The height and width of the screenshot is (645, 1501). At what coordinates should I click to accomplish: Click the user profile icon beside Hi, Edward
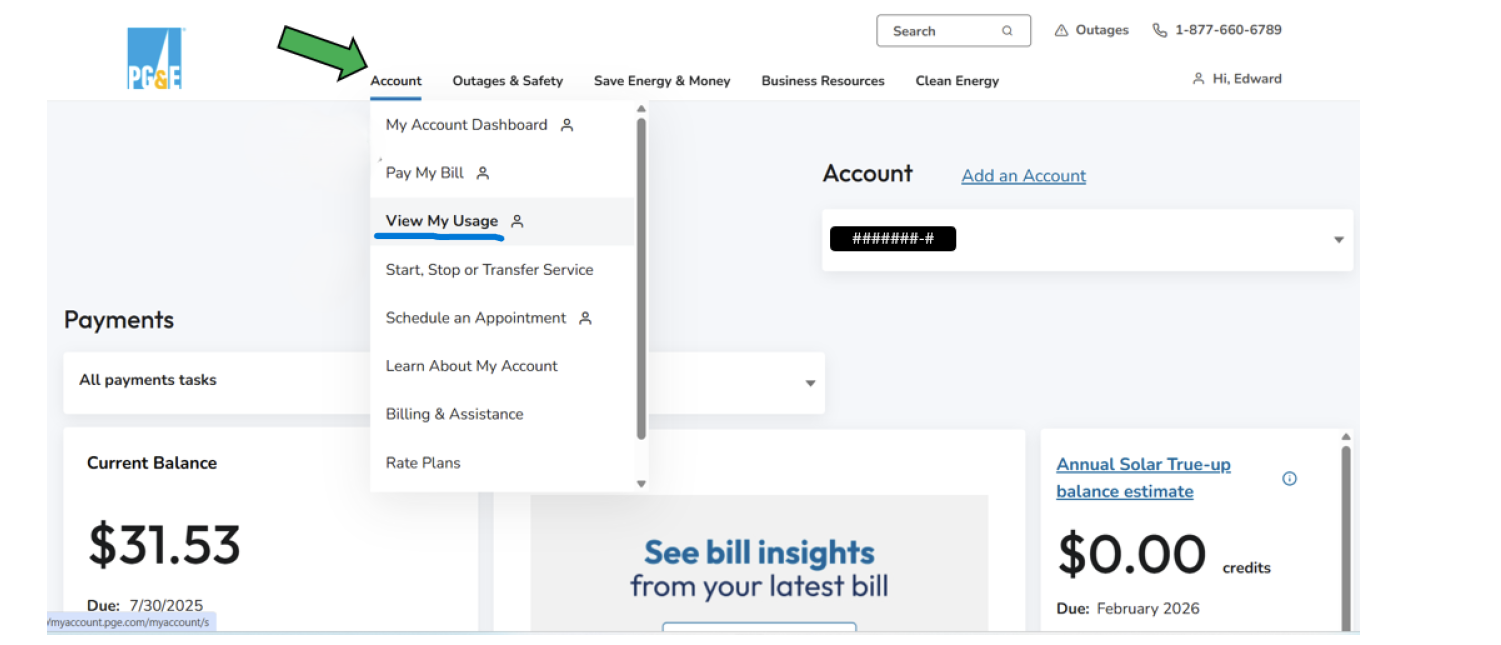pos(1198,79)
